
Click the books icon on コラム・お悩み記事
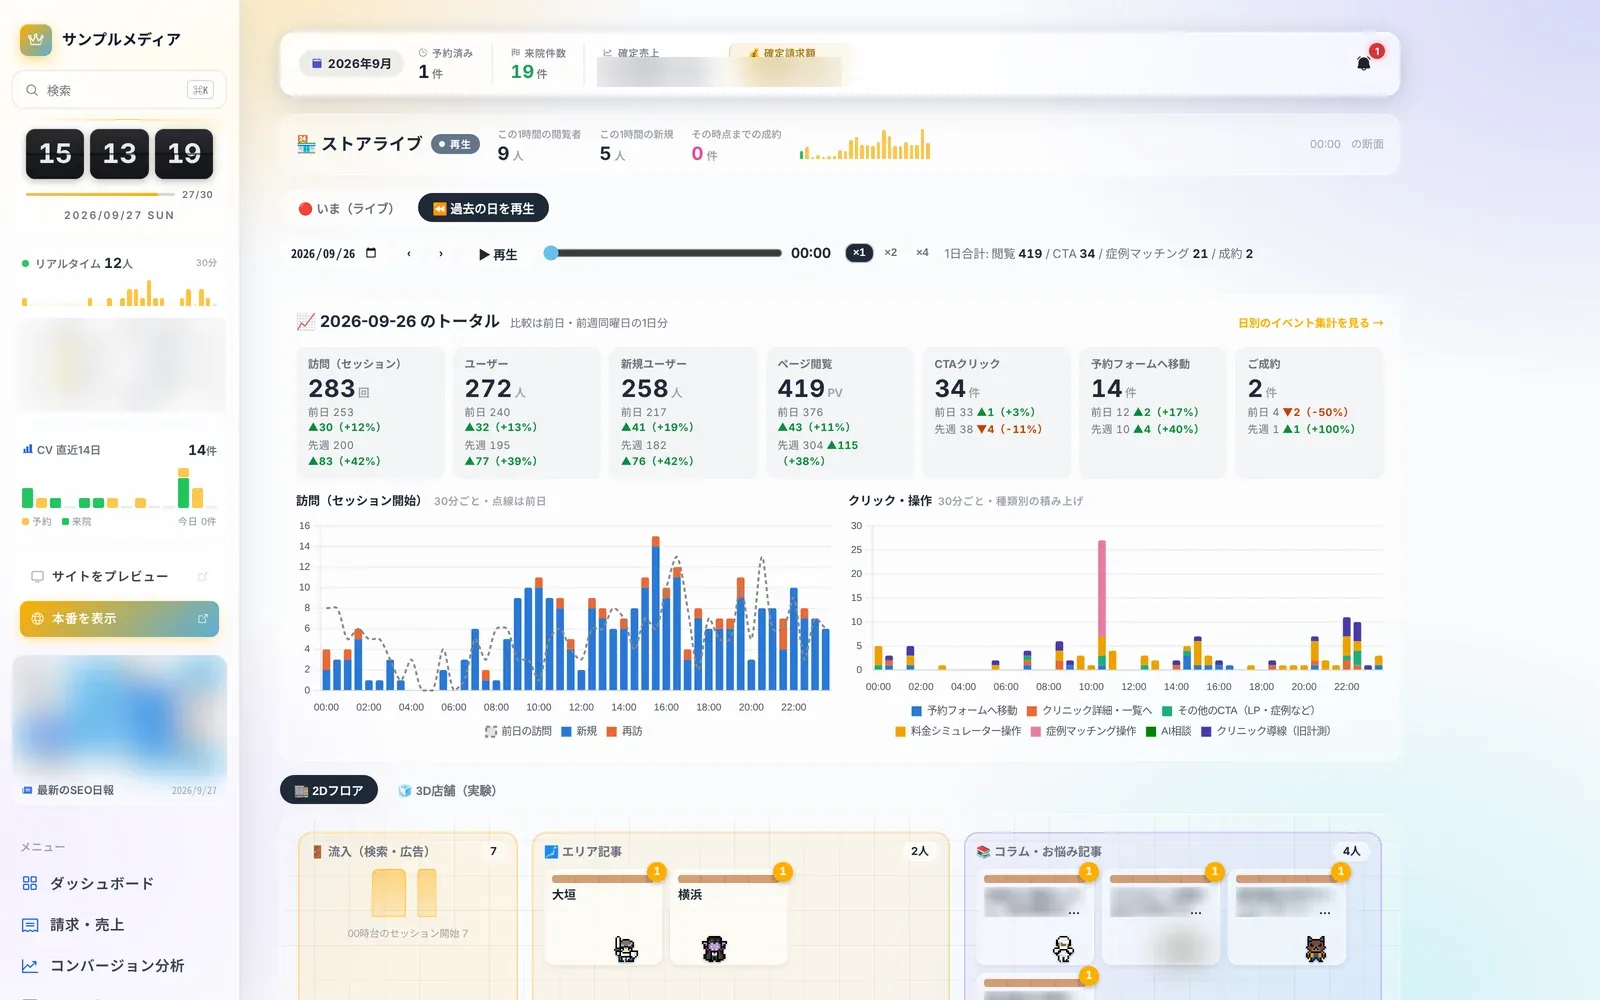pos(984,851)
